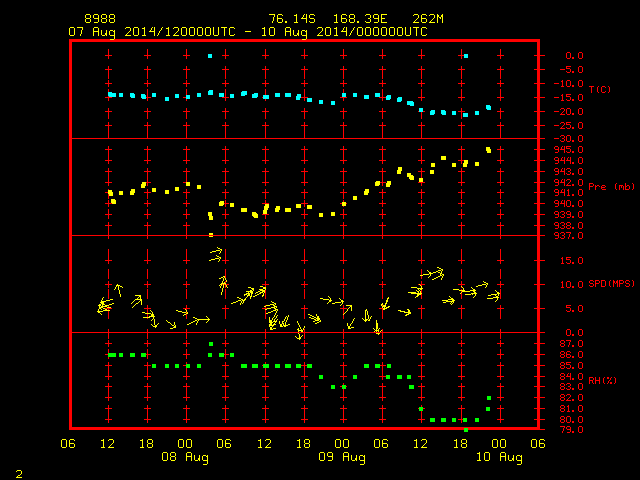This screenshot has height=480, width=640.
Task: Click the date range title text
Action: pos(248,32)
